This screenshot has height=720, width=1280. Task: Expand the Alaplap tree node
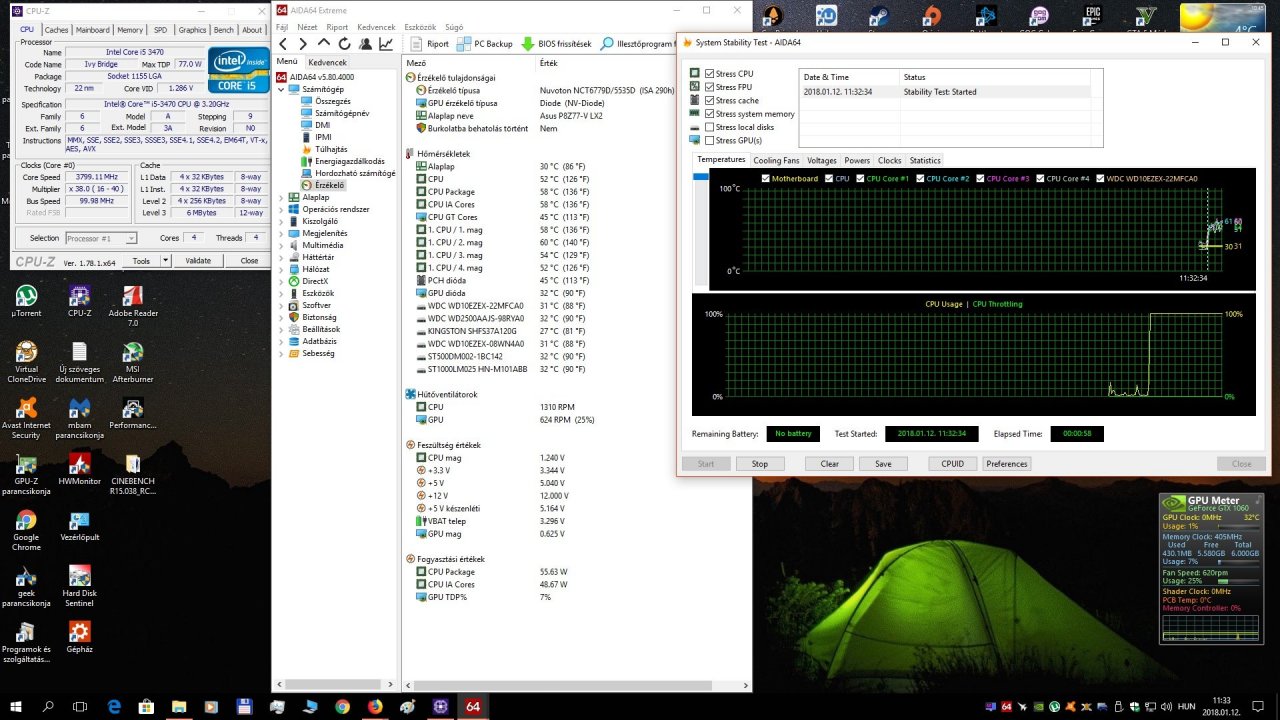[282, 197]
